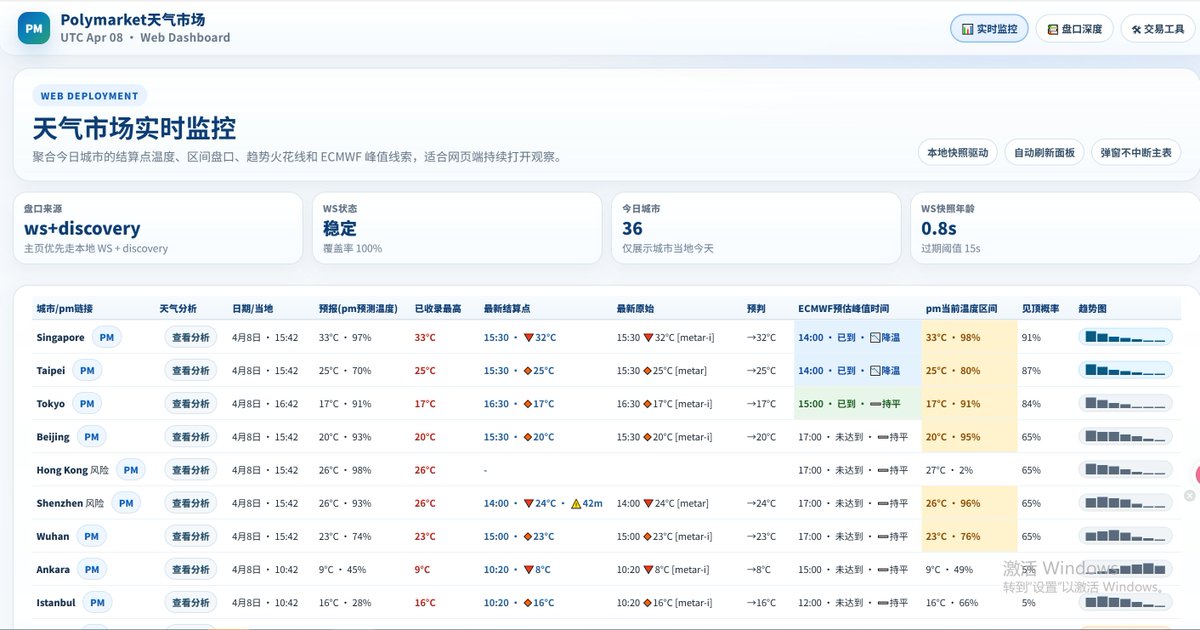Click the PM logo icon
The height and width of the screenshot is (630, 1200).
(34, 28)
